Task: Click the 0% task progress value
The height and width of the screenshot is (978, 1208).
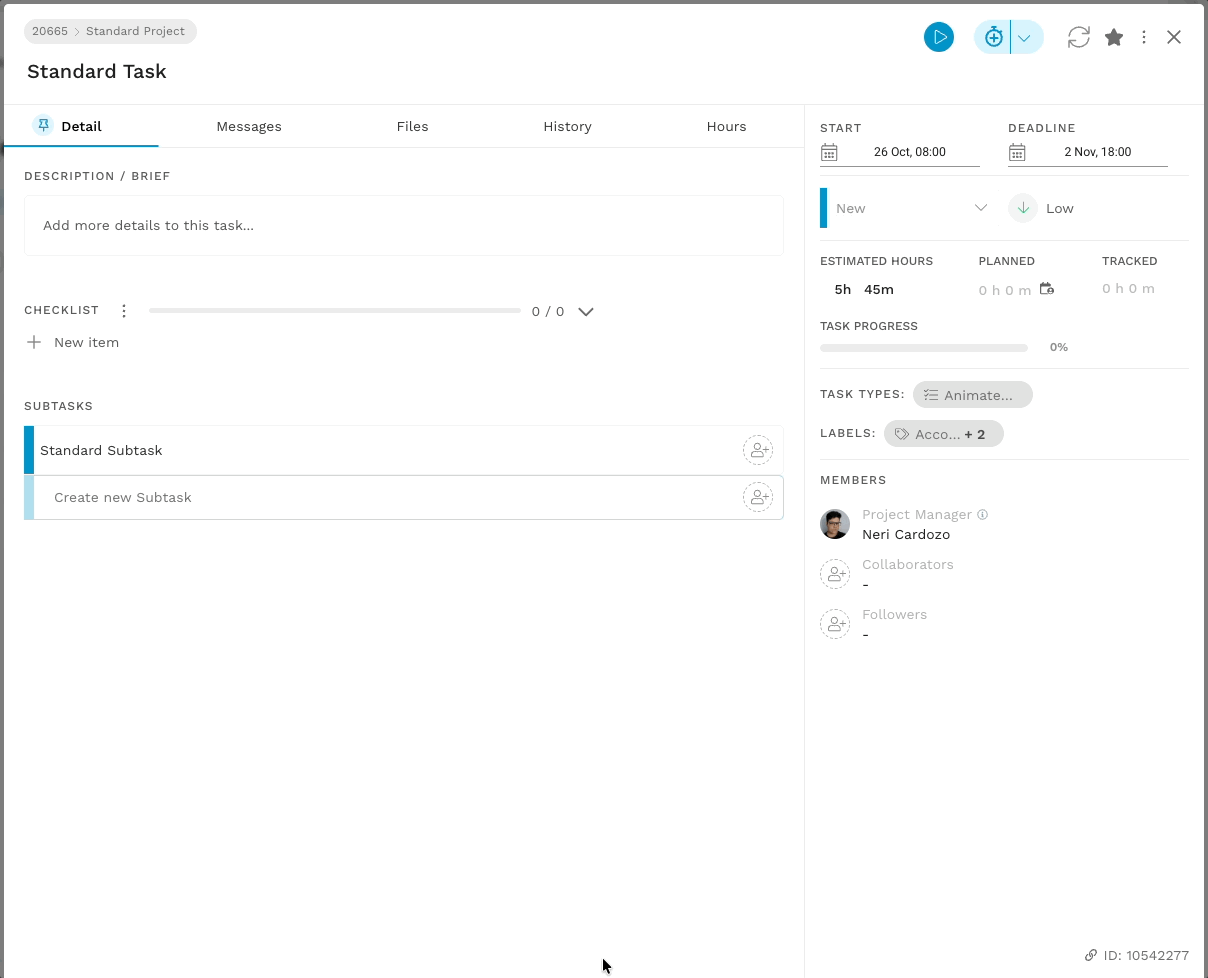Action: 1059,347
